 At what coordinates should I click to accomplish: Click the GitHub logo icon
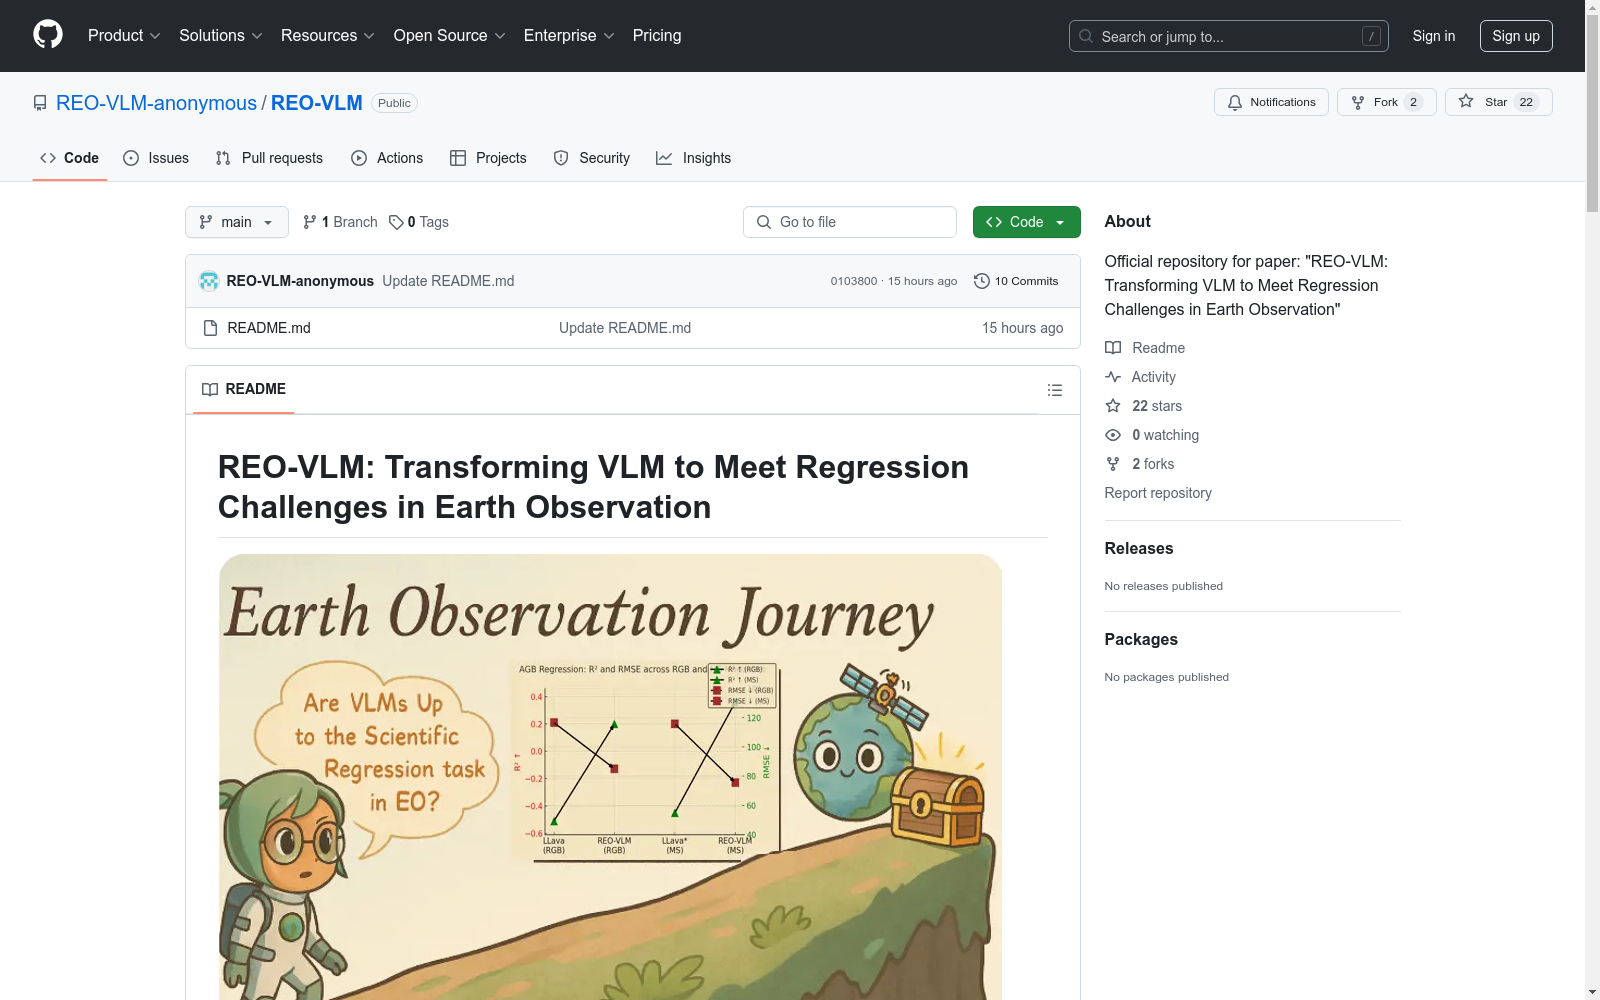[x=48, y=35]
